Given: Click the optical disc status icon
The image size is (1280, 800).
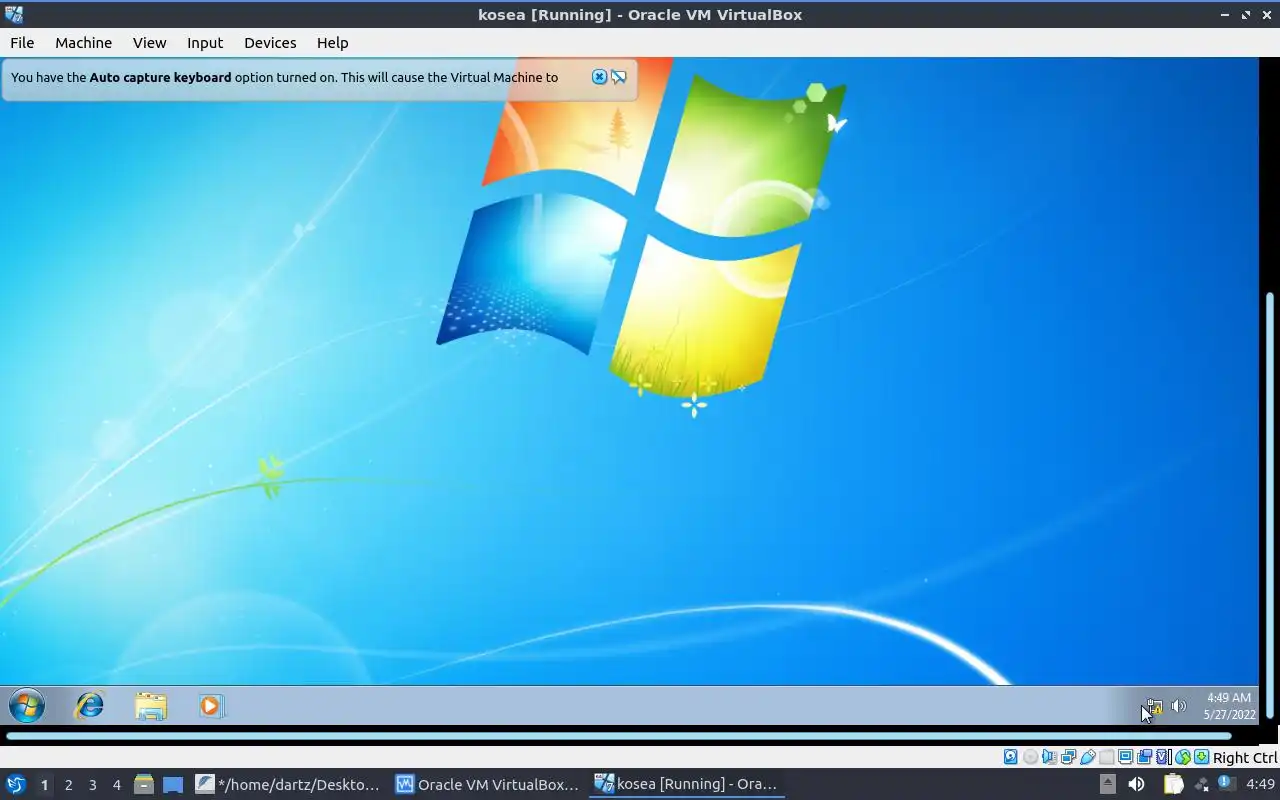Looking at the screenshot, I should (1030, 757).
